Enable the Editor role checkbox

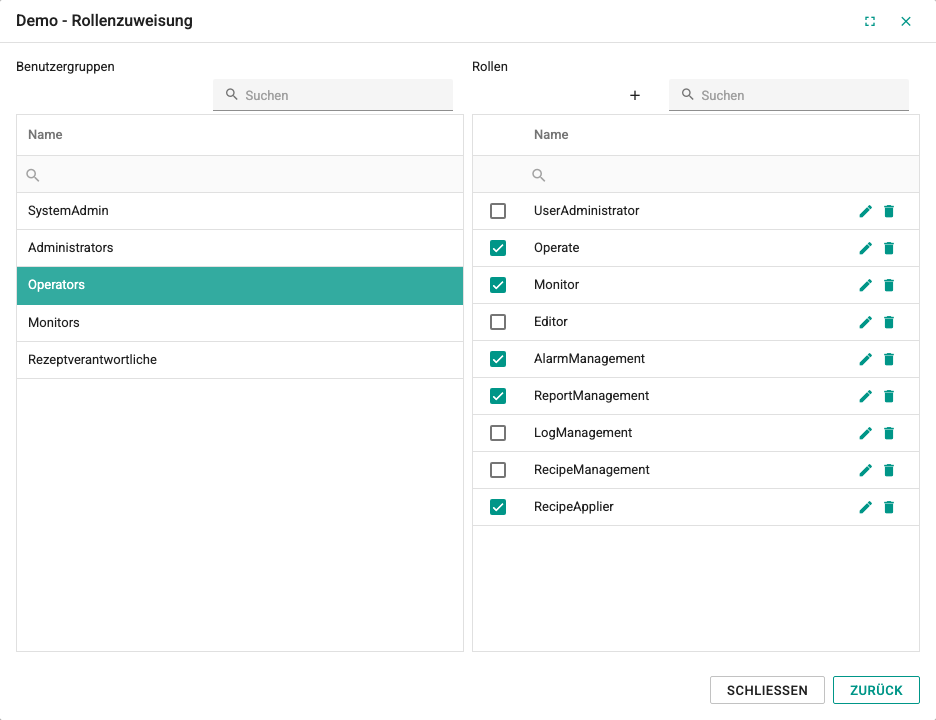pos(498,322)
